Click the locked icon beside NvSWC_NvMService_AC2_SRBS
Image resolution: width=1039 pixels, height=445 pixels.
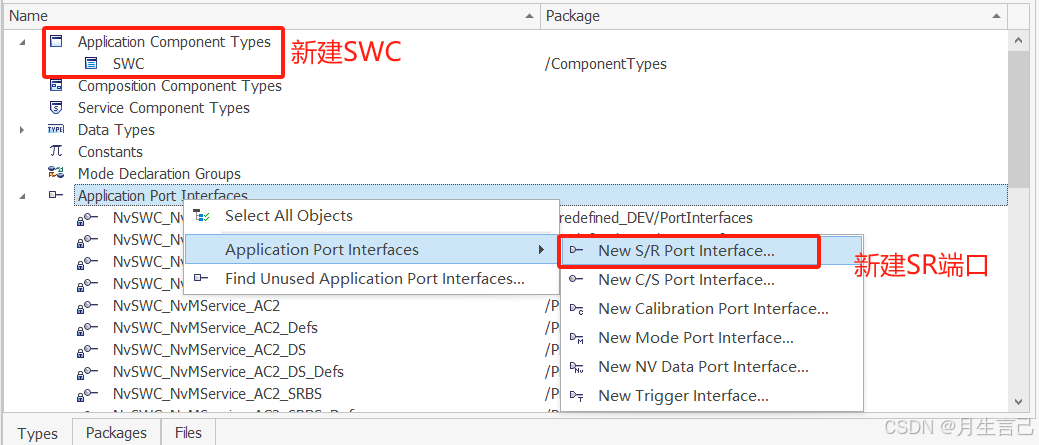coord(87,394)
